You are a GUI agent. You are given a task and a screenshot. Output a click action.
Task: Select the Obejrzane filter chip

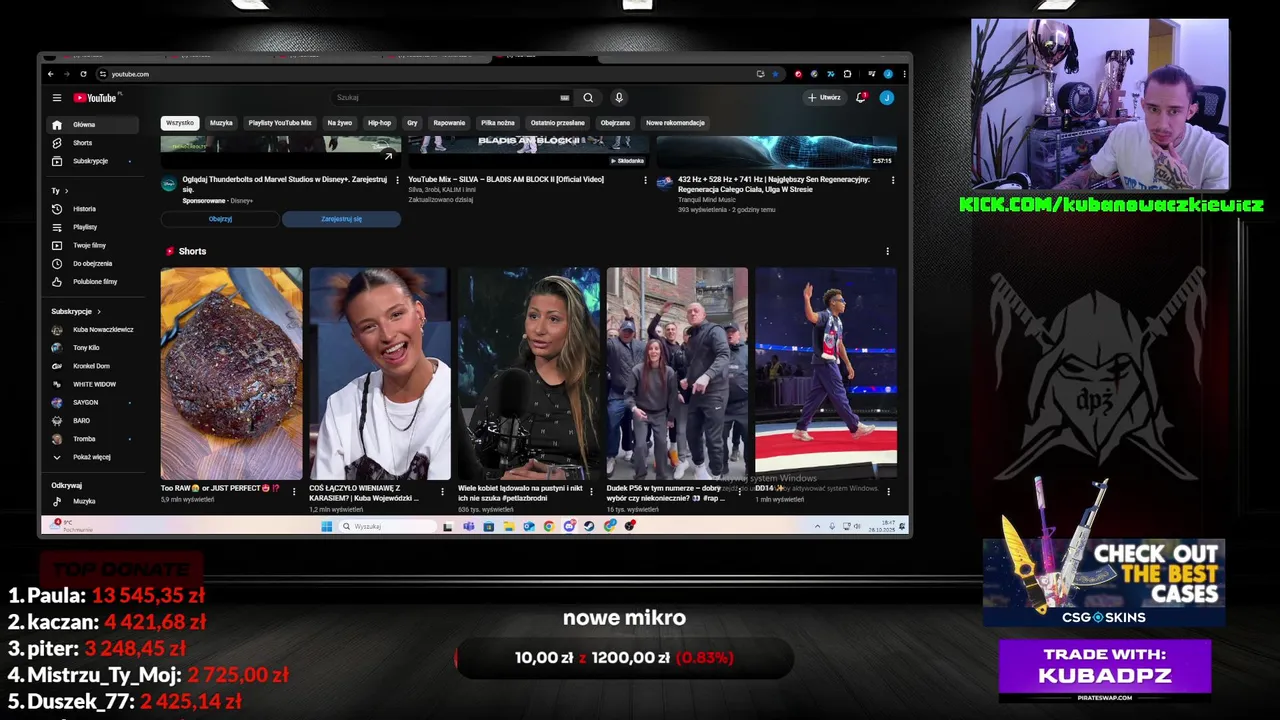point(615,123)
